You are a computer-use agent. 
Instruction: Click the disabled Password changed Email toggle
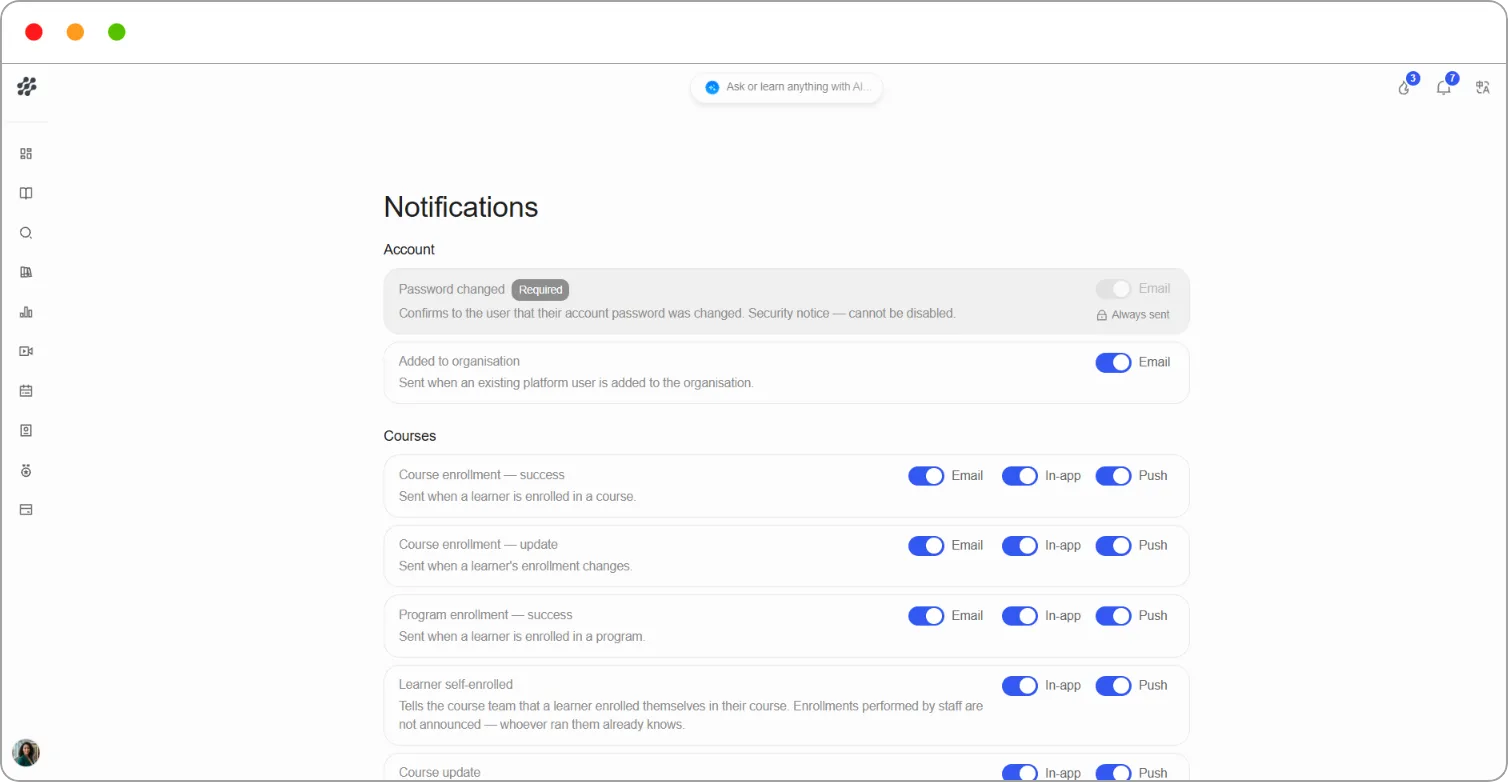(1113, 289)
